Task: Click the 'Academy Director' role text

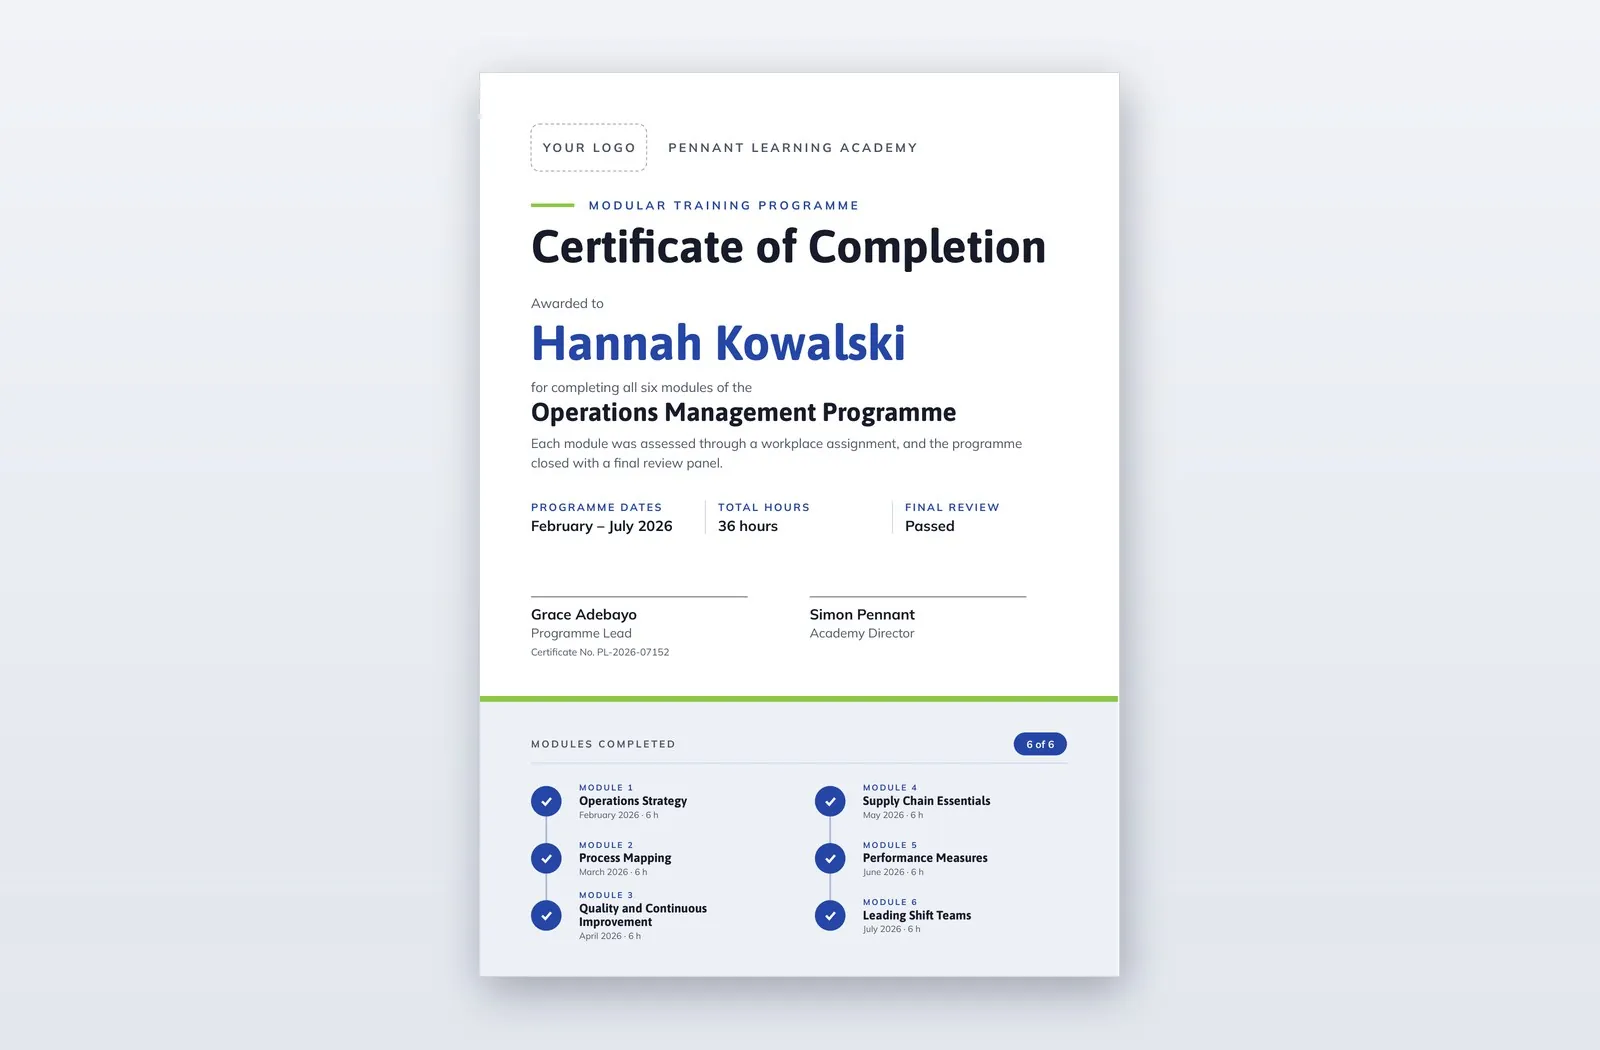Action: coord(862,633)
